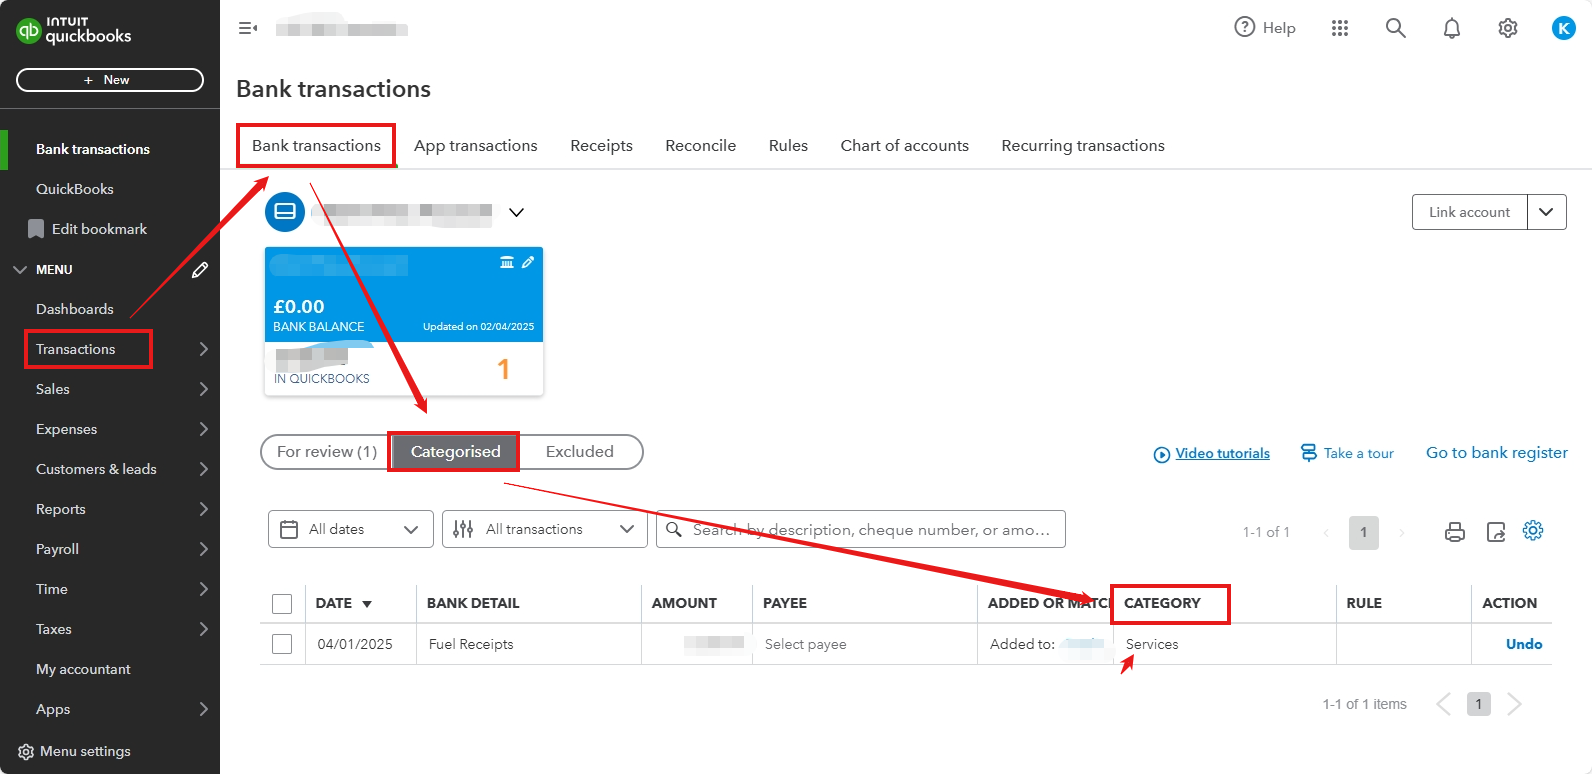Switch to Rules tab
Image resolution: width=1592 pixels, height=774 pixels.
[788, 146]
